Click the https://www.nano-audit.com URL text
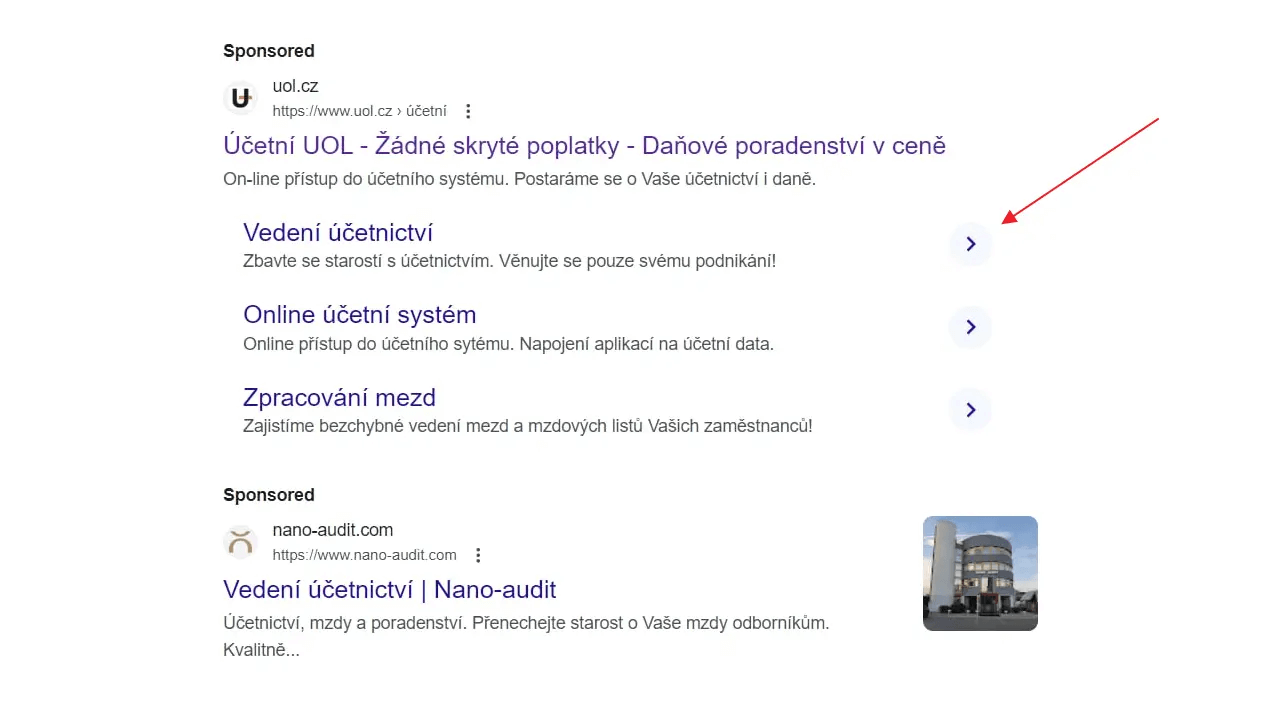Screen dimensions: 1280x720 pyautogui.click(x=364, y=555)
